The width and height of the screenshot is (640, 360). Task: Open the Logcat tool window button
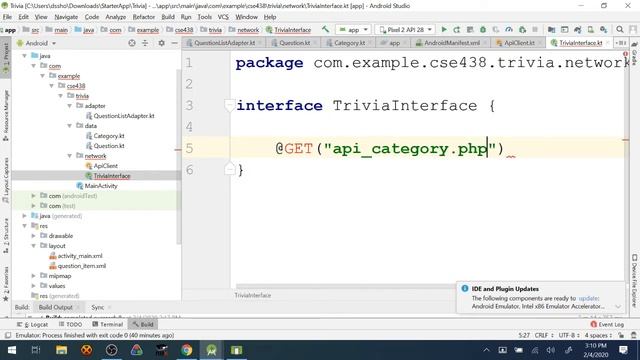(32, 324)
